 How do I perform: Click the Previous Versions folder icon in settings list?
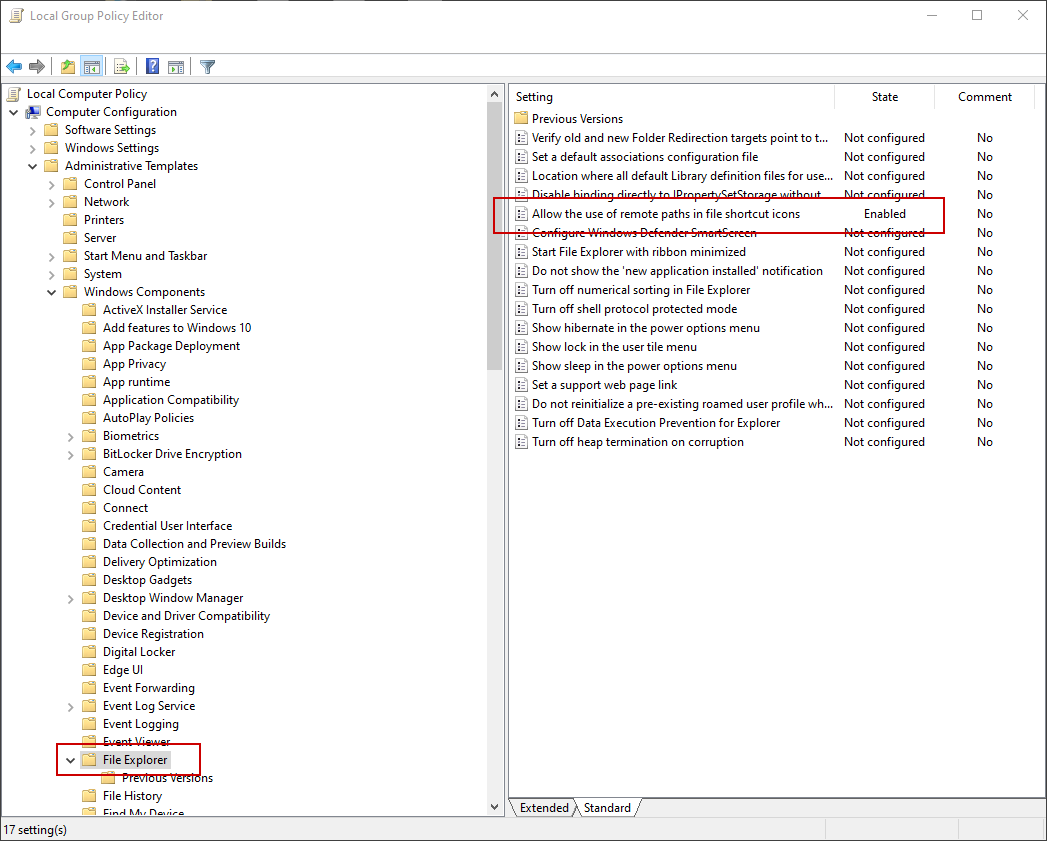(521, 118)
